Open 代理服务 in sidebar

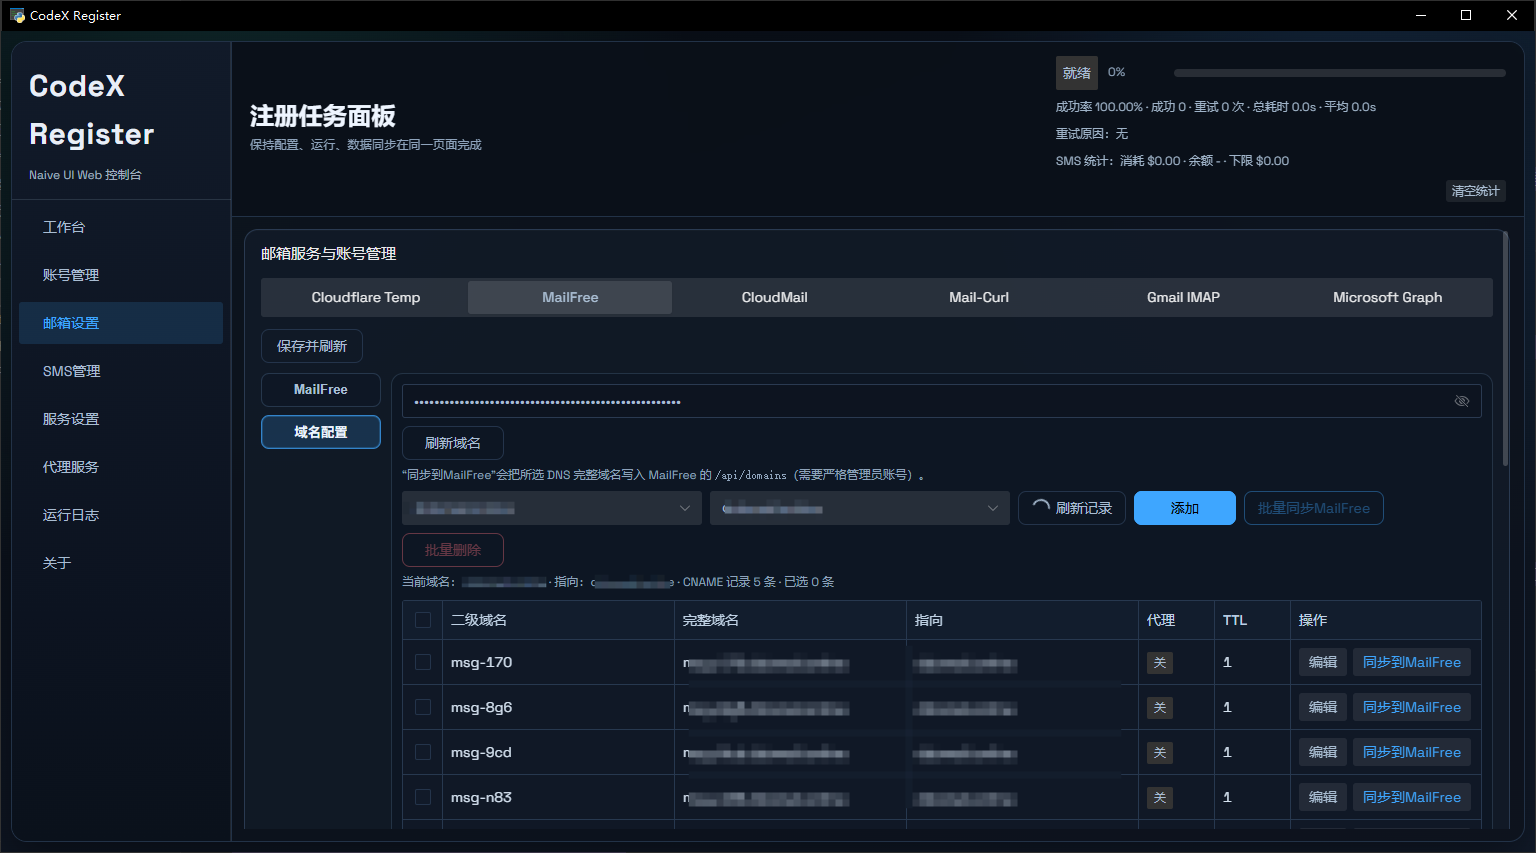coord(121,467)
